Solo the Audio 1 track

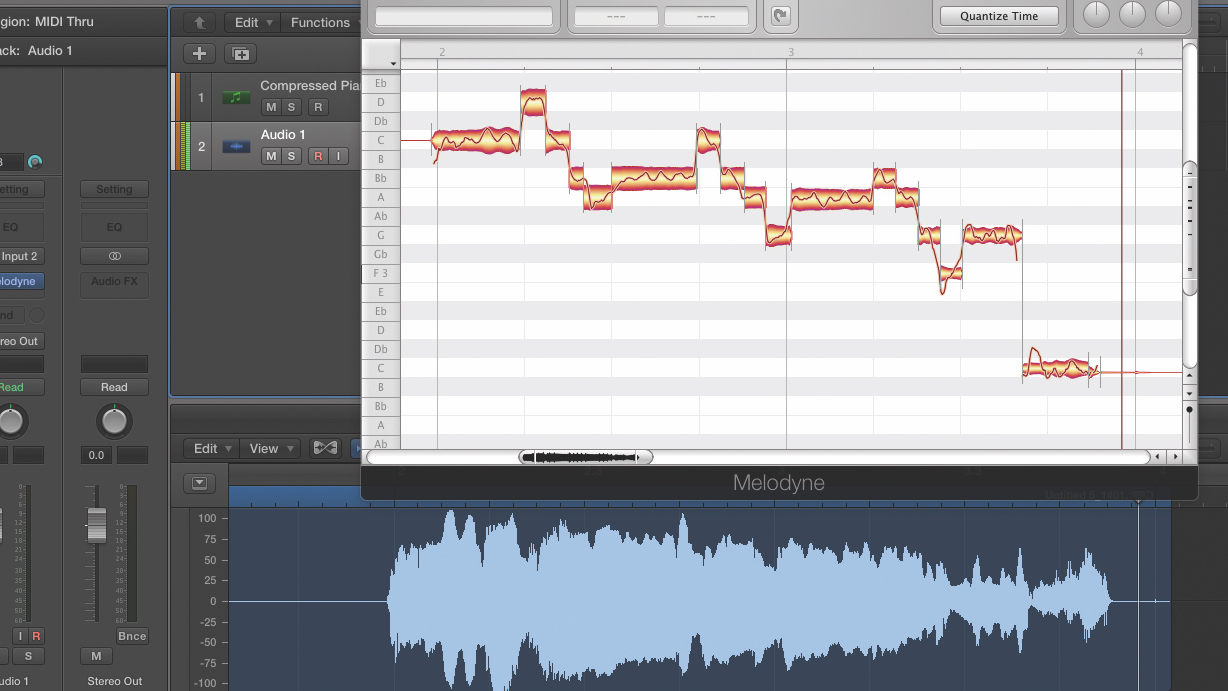click(291, 156)
